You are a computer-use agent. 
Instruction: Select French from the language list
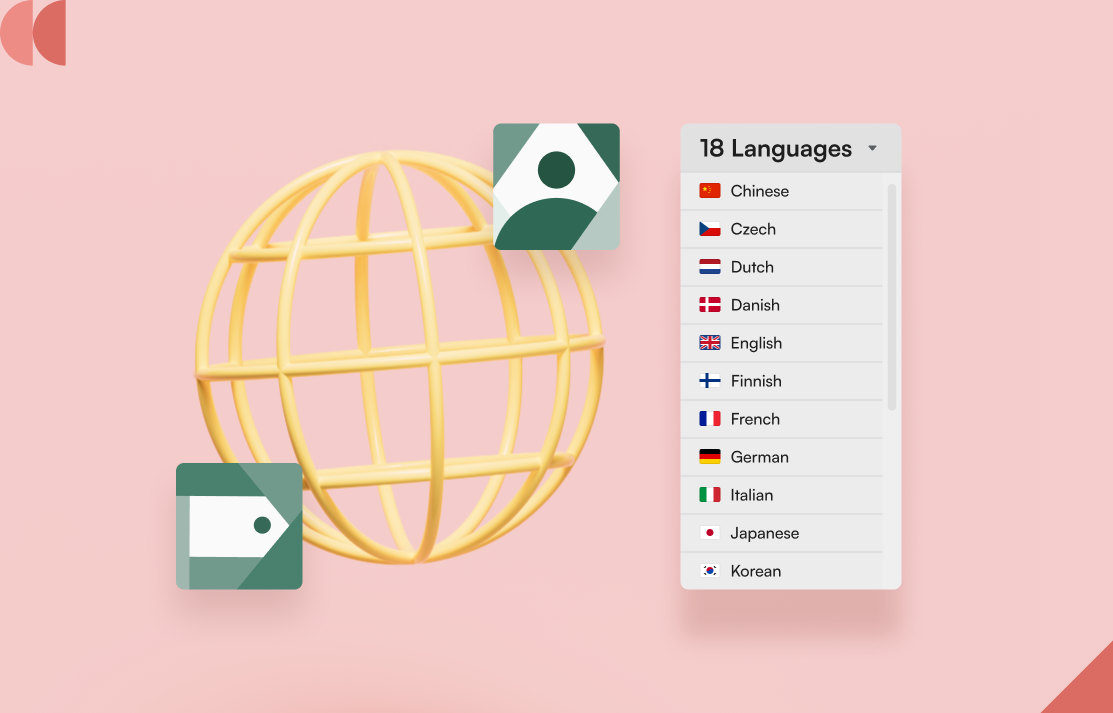tap(755, 419)
